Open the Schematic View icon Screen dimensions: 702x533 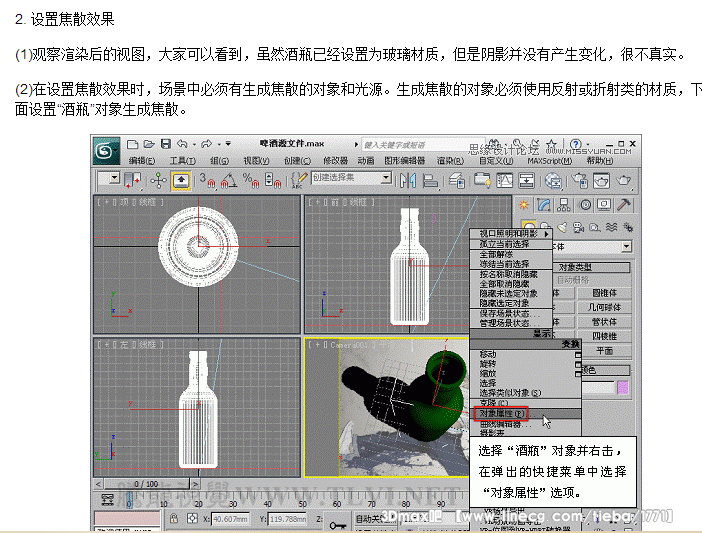tap(526, 181)
